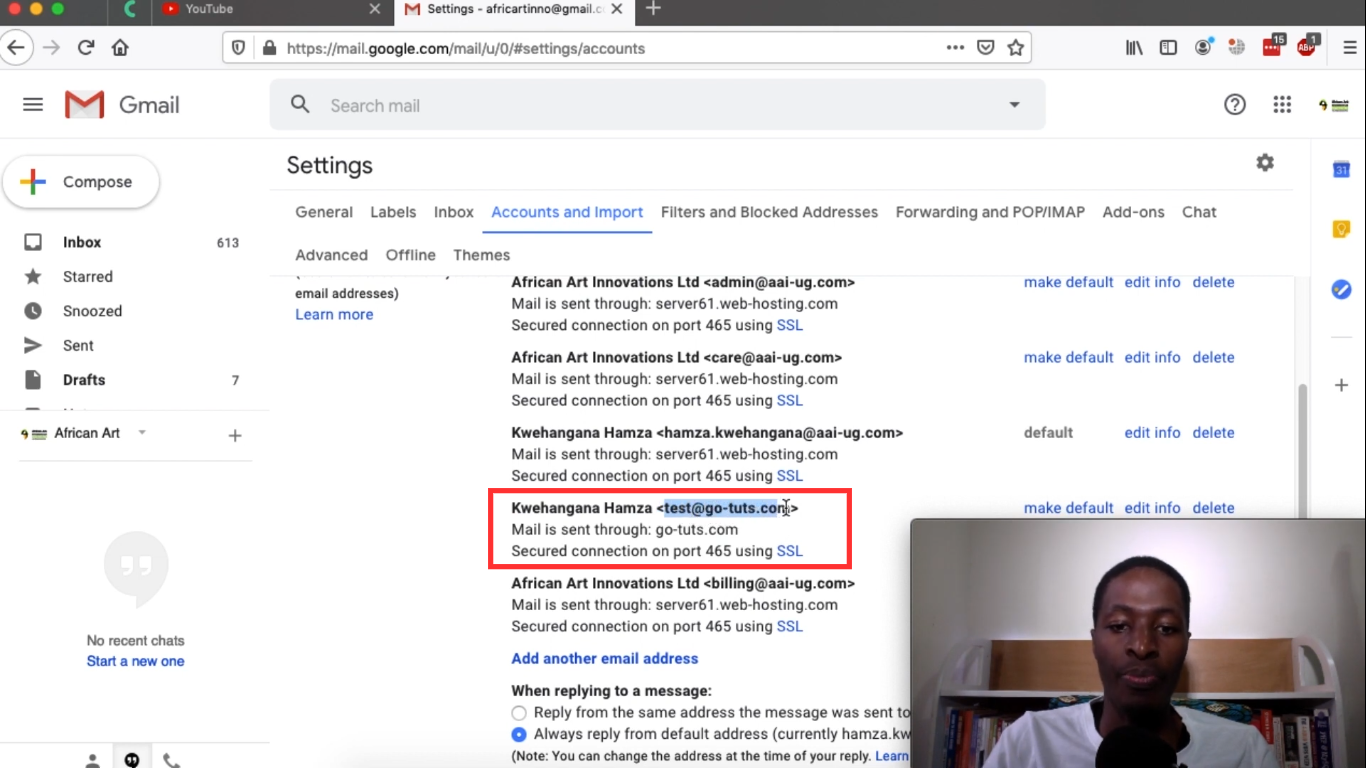The height and width of the screenshot is (768, 1366).
Task: Reload the current page
Action: coord(86,48)
